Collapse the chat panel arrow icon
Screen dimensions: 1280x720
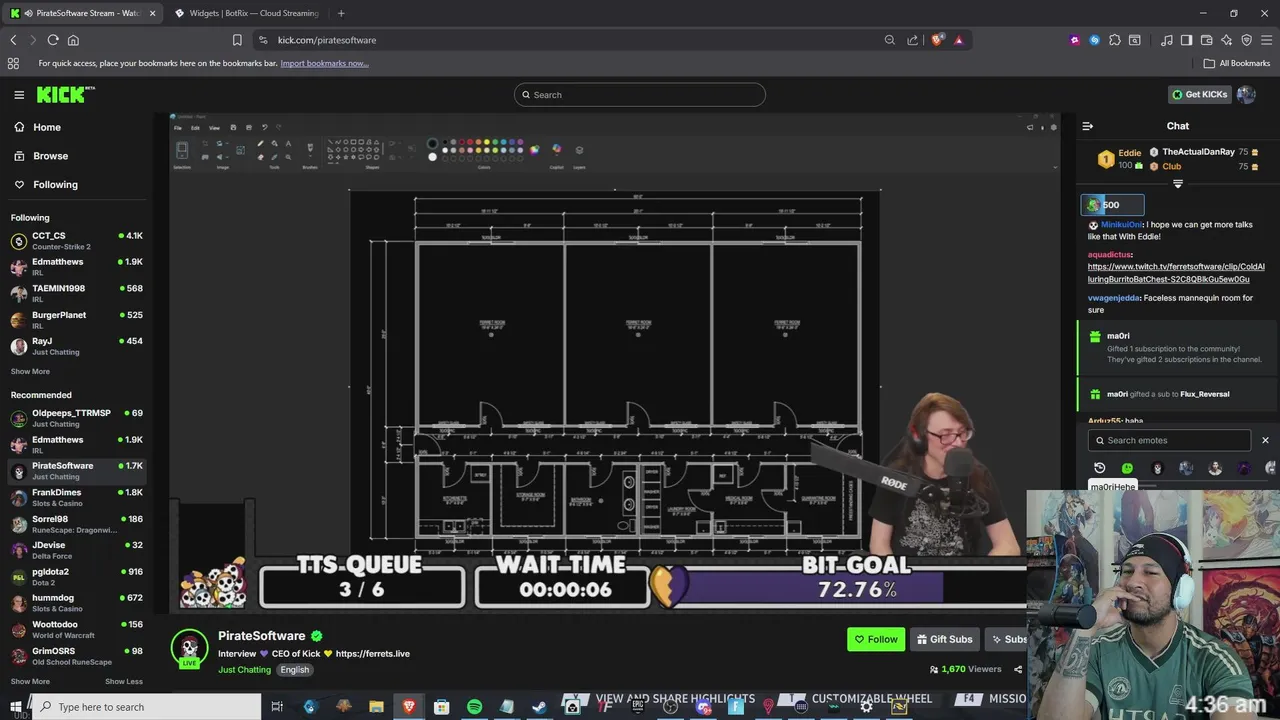tap(1088, 126)
